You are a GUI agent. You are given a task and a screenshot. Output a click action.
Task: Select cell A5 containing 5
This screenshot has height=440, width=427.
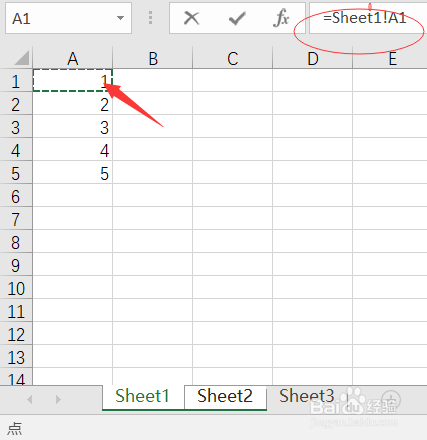73,173
